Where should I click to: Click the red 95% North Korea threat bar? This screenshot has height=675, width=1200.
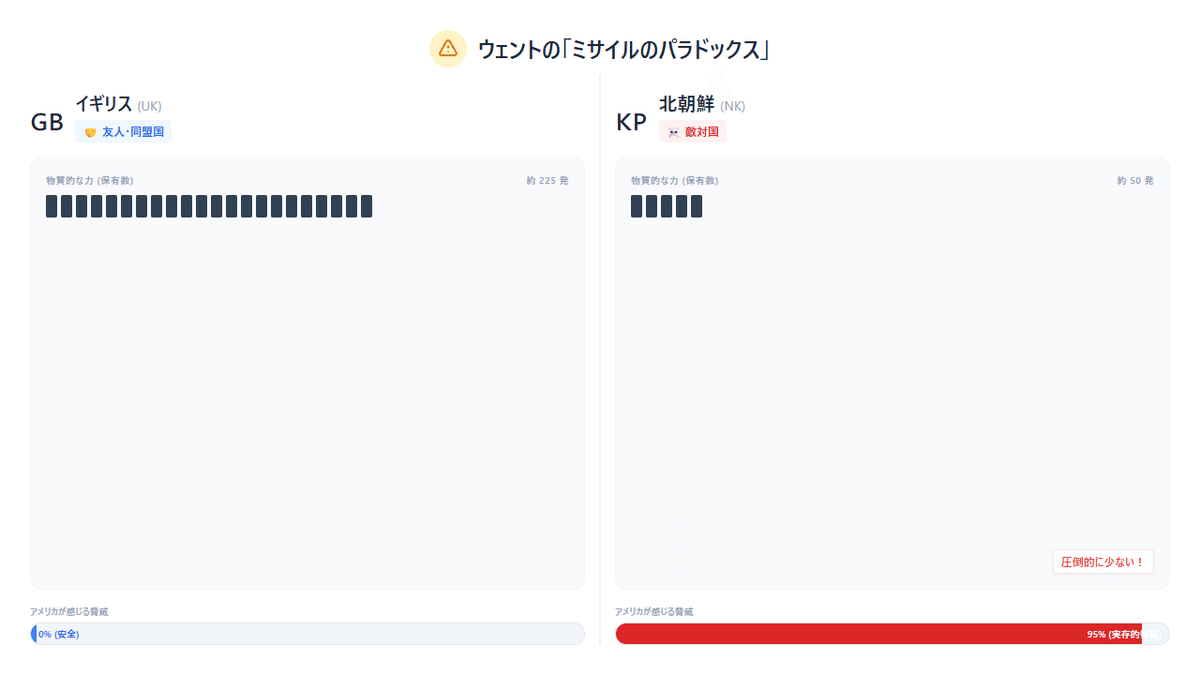(x=878, y=634)
